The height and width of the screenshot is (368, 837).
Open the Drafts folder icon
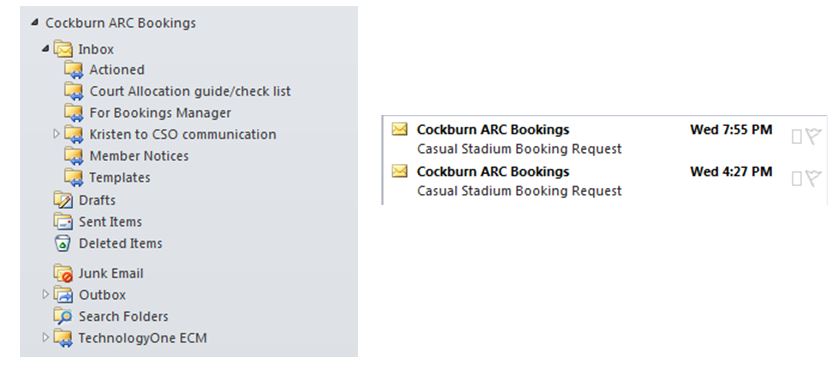63,200
